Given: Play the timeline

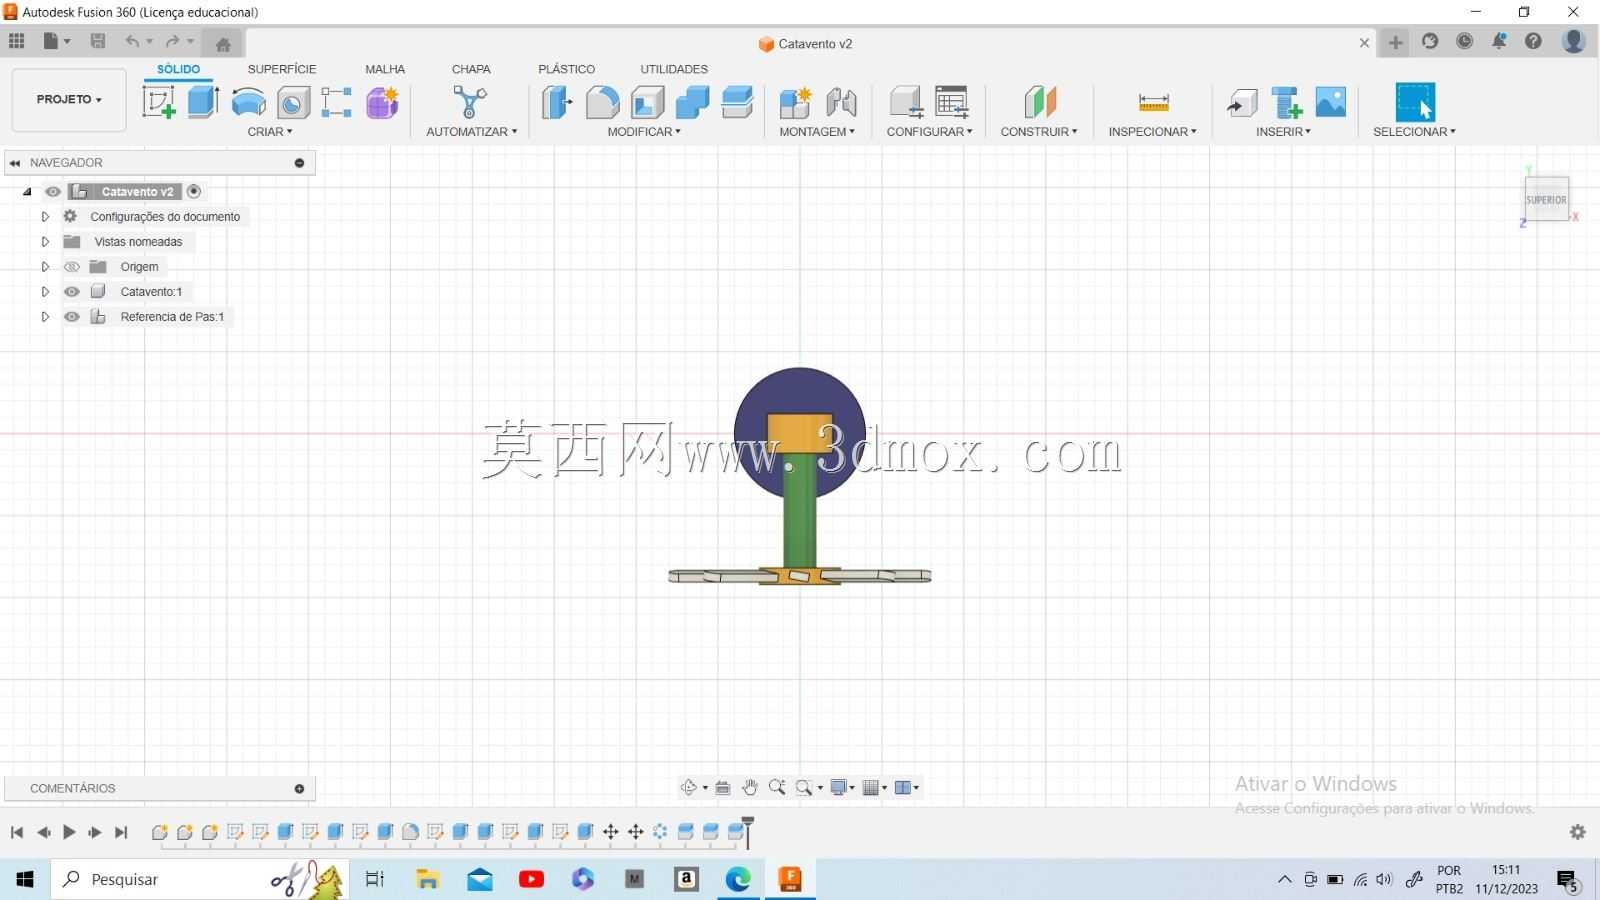Looking at the screenshot, I should (x=69, y=832).
